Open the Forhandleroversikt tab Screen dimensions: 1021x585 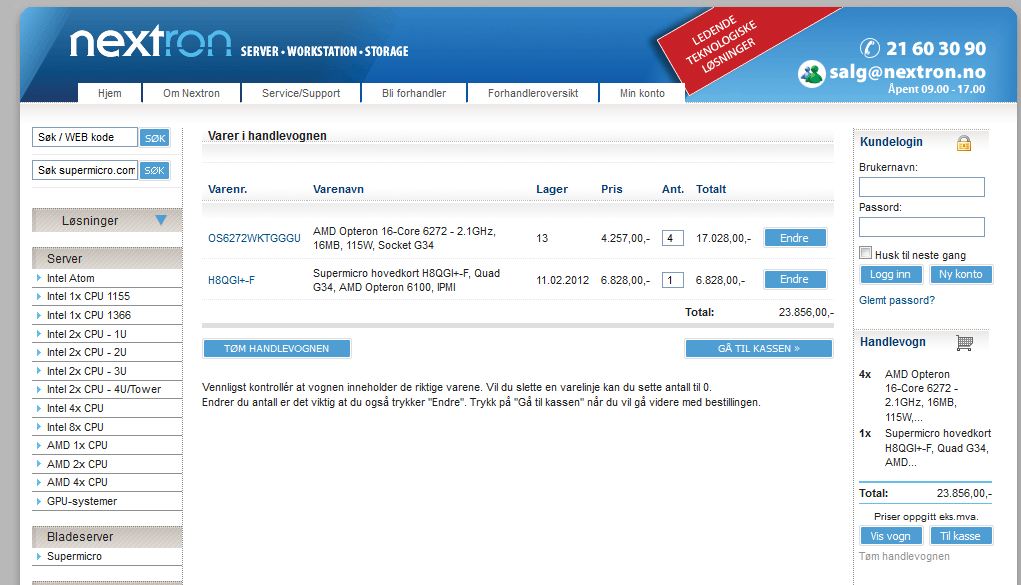[x=533, y=93]
